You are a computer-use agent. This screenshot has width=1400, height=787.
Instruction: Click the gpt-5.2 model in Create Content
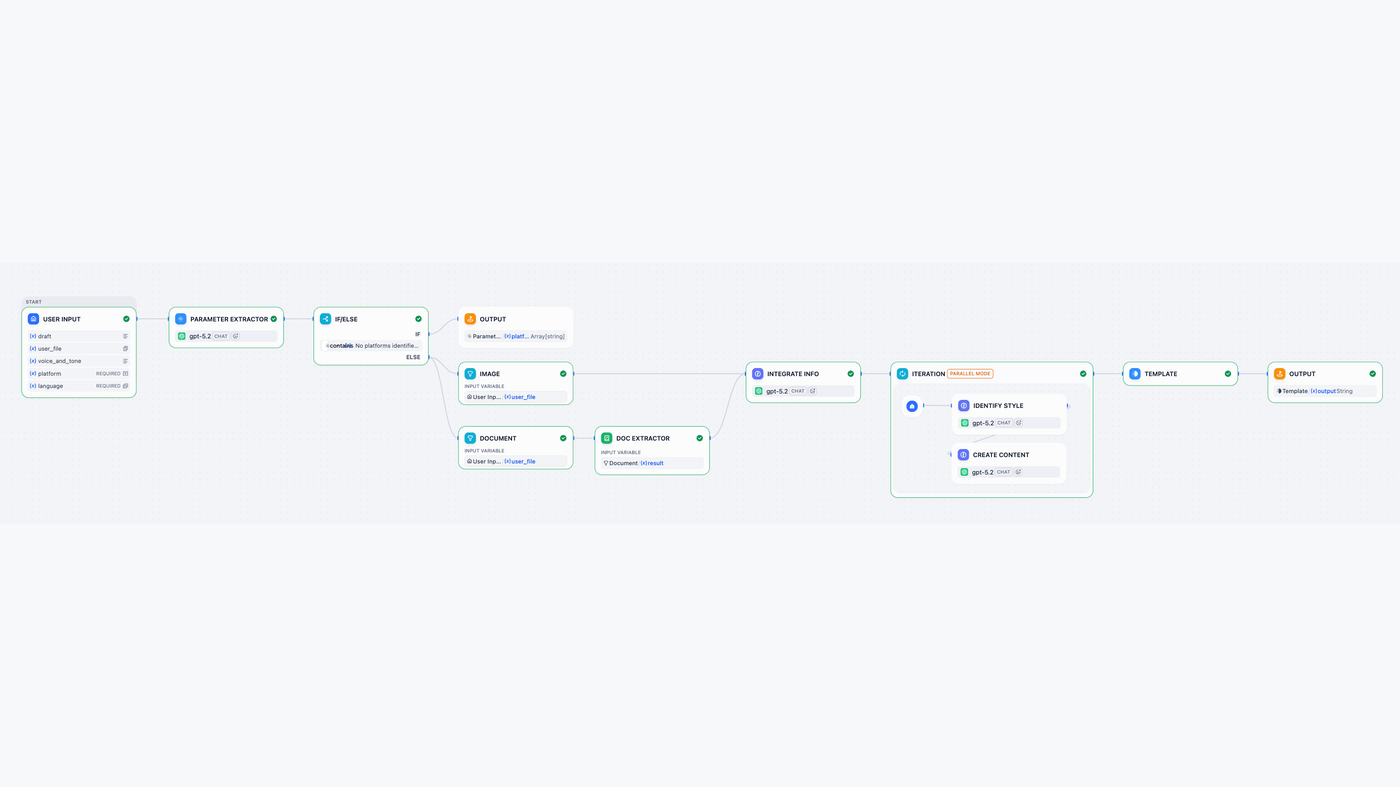(1009, 472)
